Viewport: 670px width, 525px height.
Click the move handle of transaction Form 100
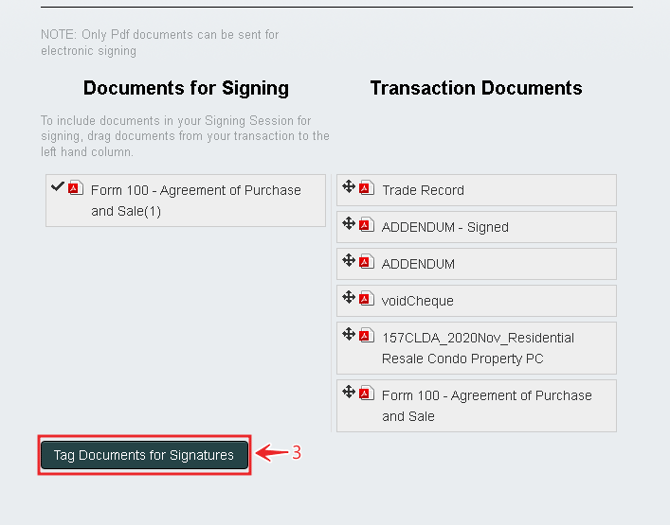(x=349, y=392)
